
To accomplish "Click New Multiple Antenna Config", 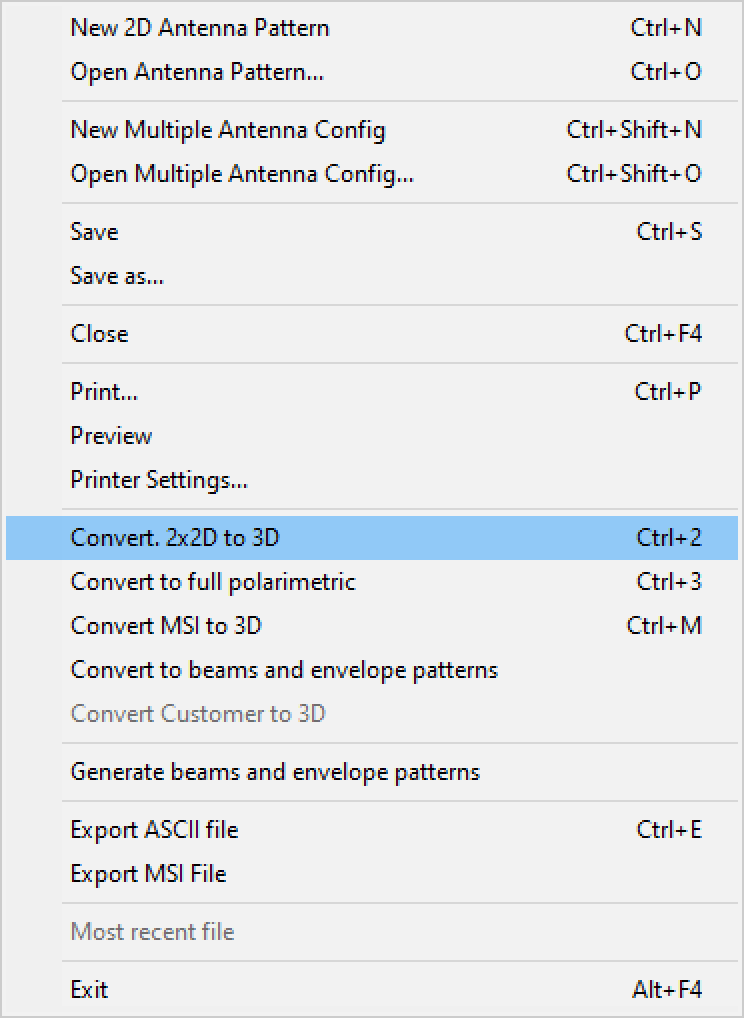I will (228, 130).
